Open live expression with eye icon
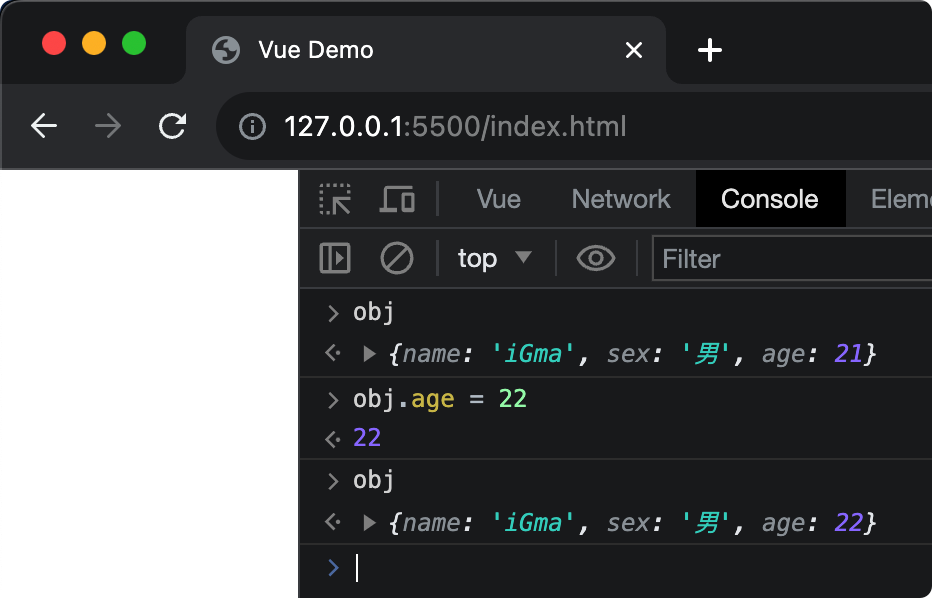The height and width of the screenshot is (598, 932). click(596, 259)
